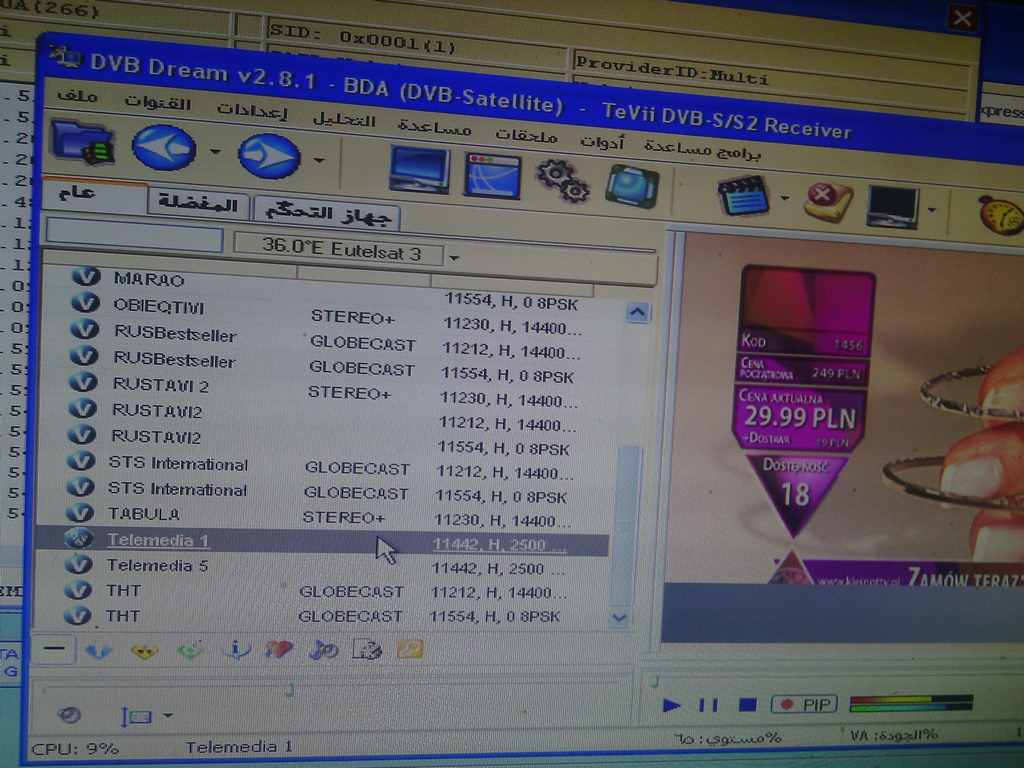Click the pause button under video

click(x=708, y=705)
